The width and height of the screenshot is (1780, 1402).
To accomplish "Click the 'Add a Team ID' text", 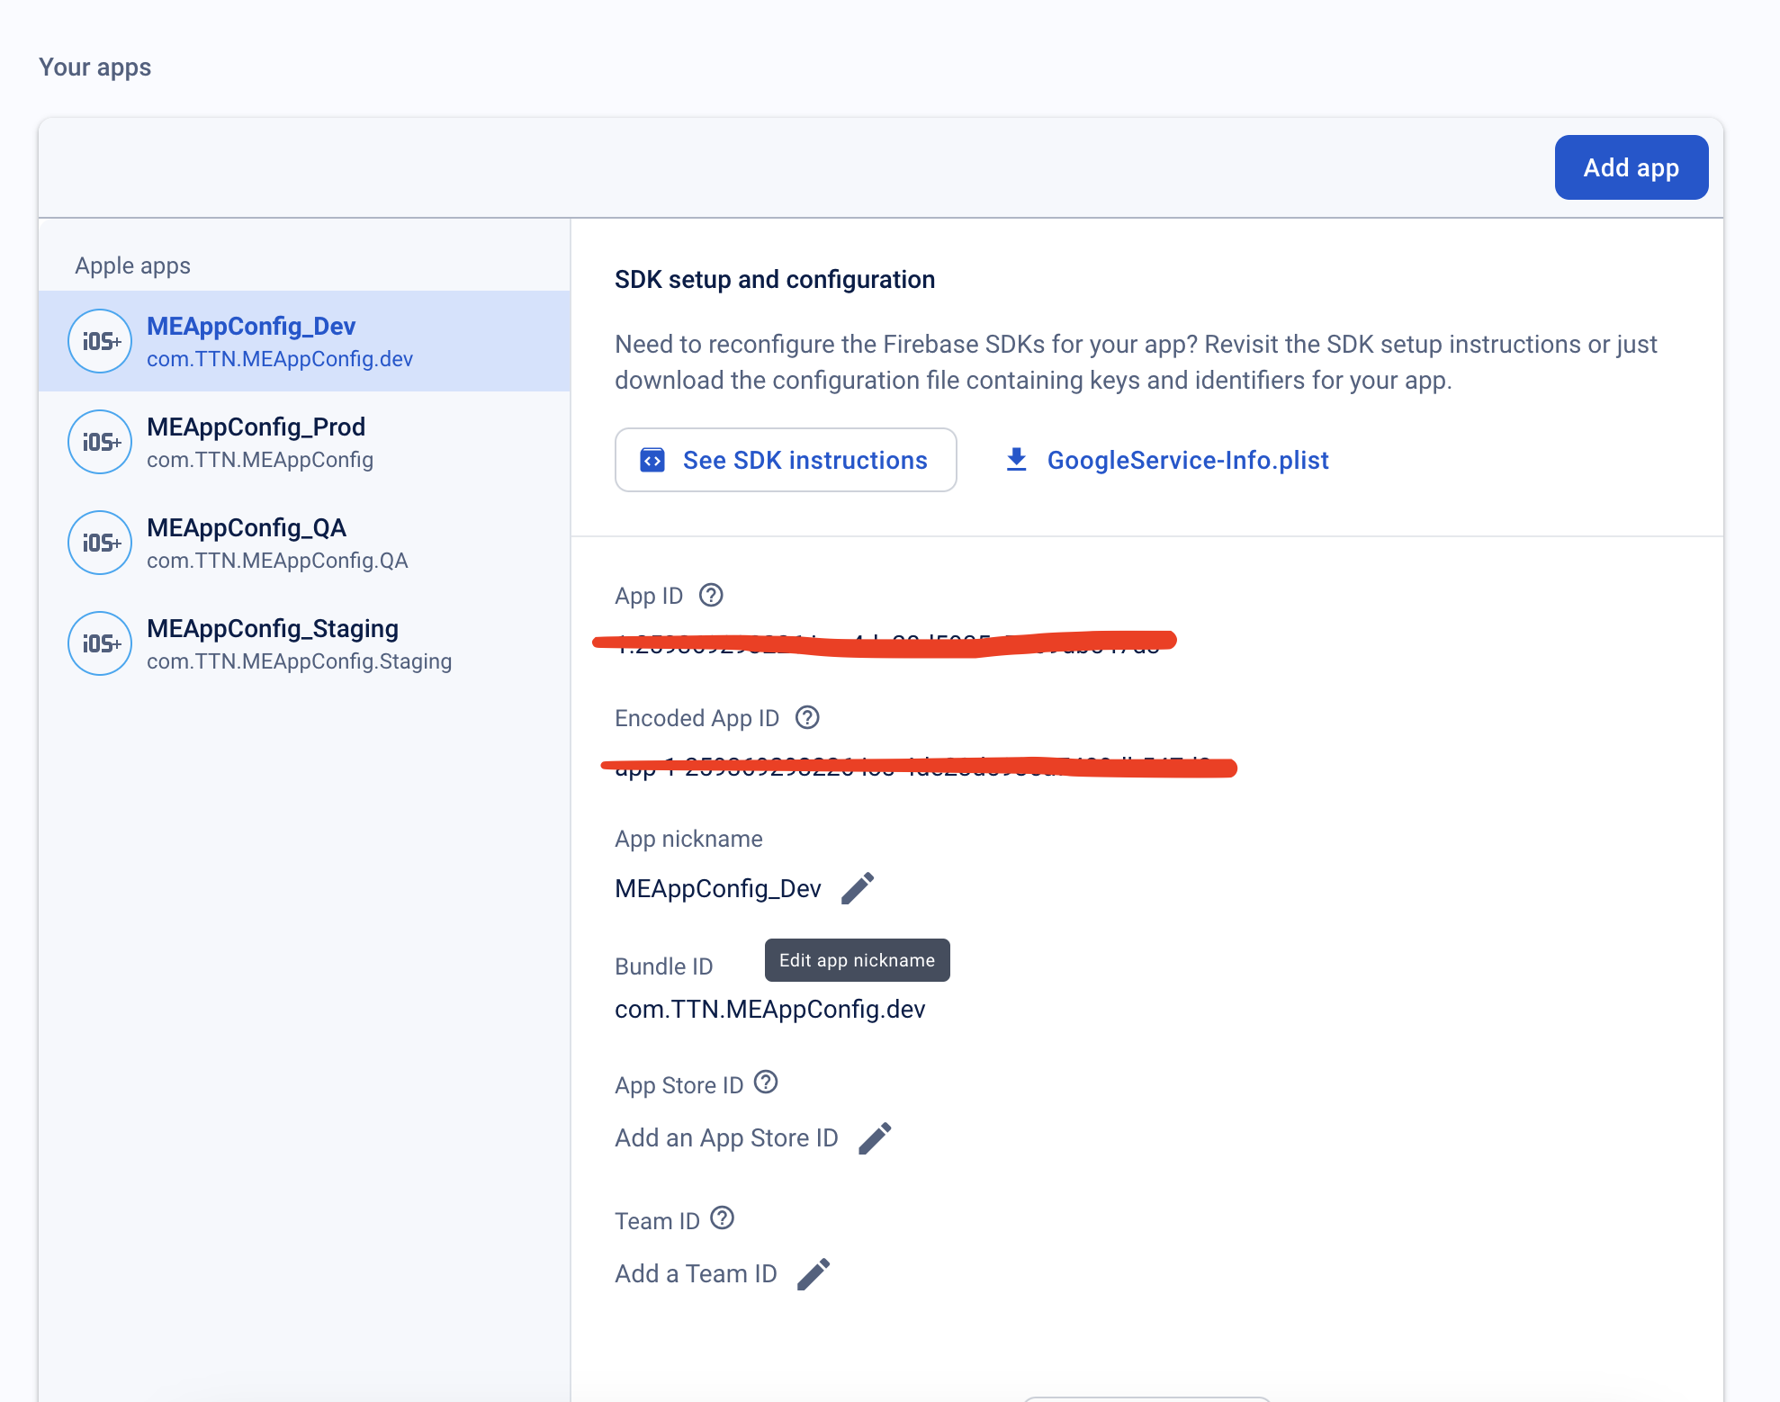I will (696, 1274).
